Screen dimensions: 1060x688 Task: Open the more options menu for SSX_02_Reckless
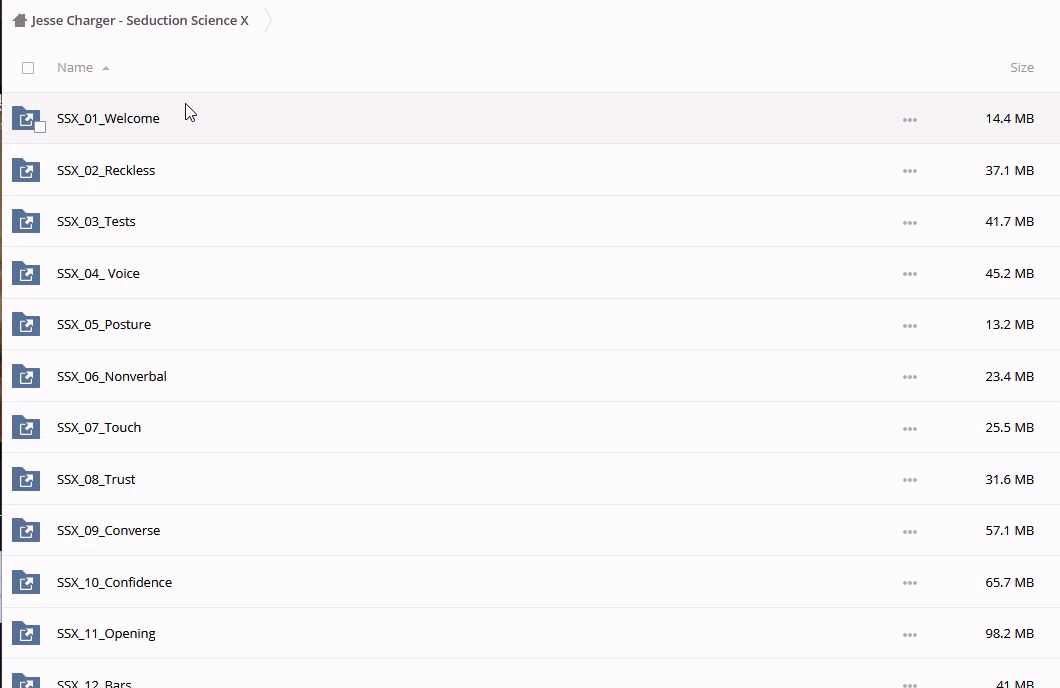pyautogui.click(x=909, y=171)
